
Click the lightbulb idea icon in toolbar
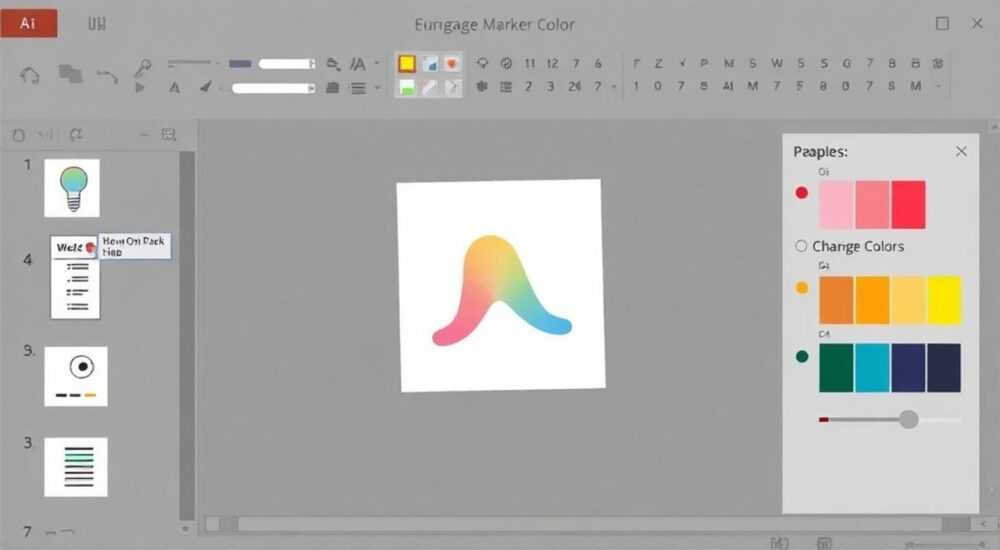[482, 63]
